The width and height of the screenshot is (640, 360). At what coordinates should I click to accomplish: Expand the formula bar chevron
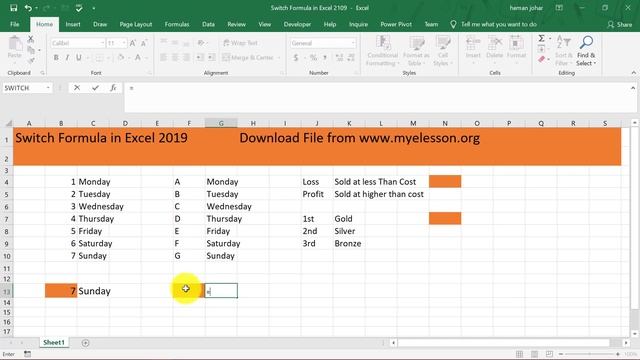[x=633, y=88]
